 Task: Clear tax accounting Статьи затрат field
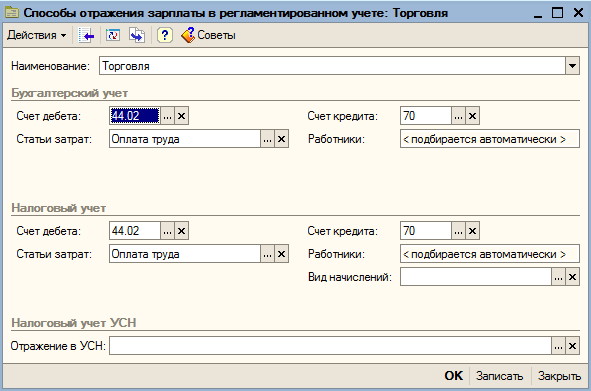pyautogui.click(x=281, y=254)
